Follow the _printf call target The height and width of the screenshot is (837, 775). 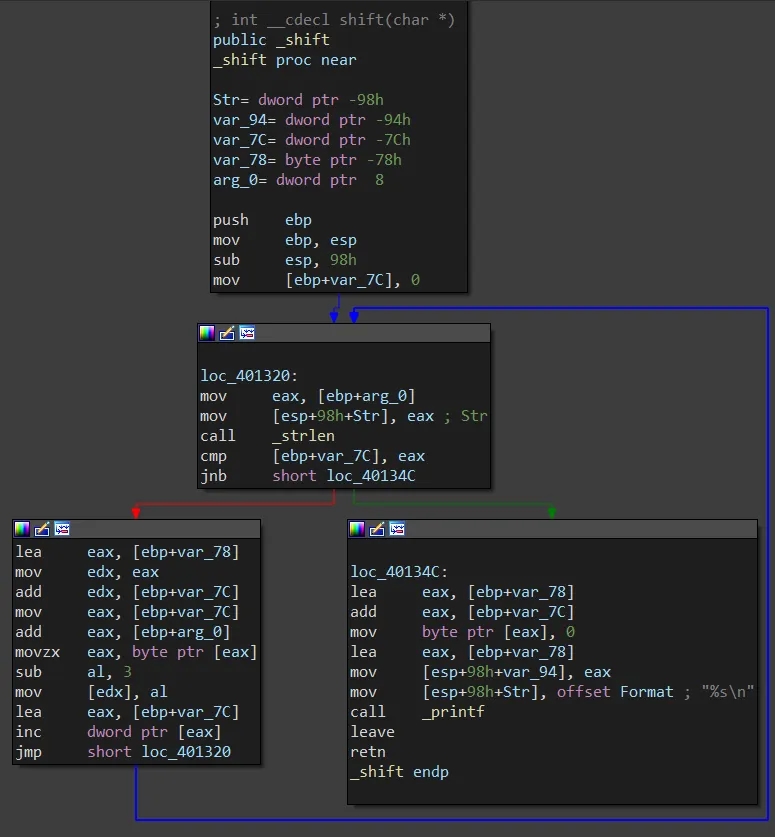pyautogui.click(x=453, y=712)
